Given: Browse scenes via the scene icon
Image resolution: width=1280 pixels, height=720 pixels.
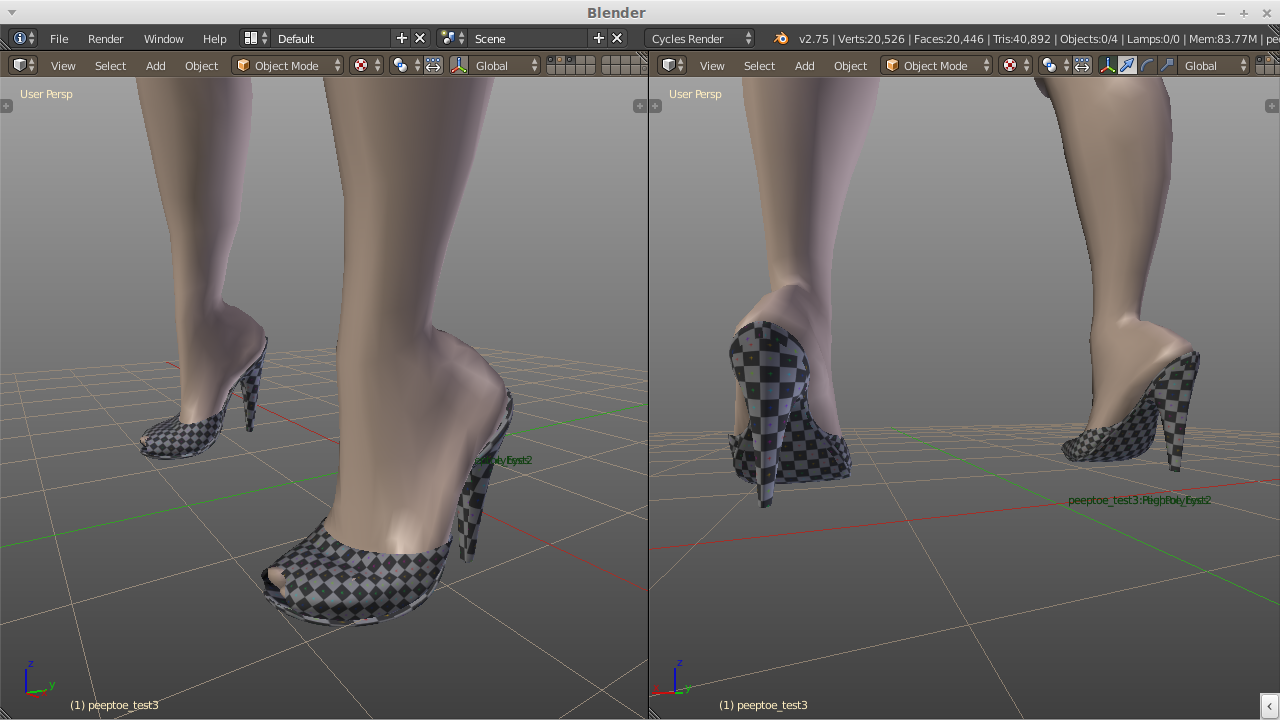Looking at the screenshot, I should point(453,38).
